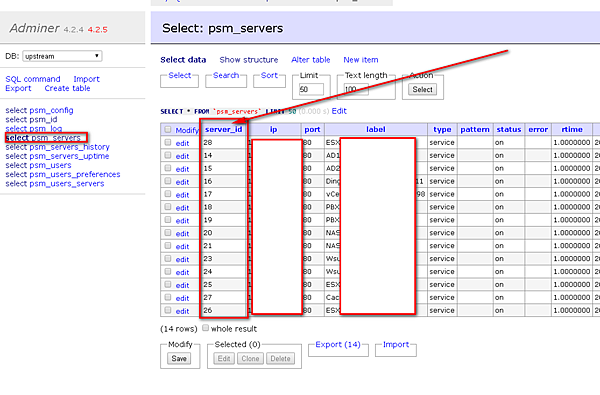This screenshot has height=395, width=600.
Task: Sort by the error column header
Action: click(x=538, y=129)
